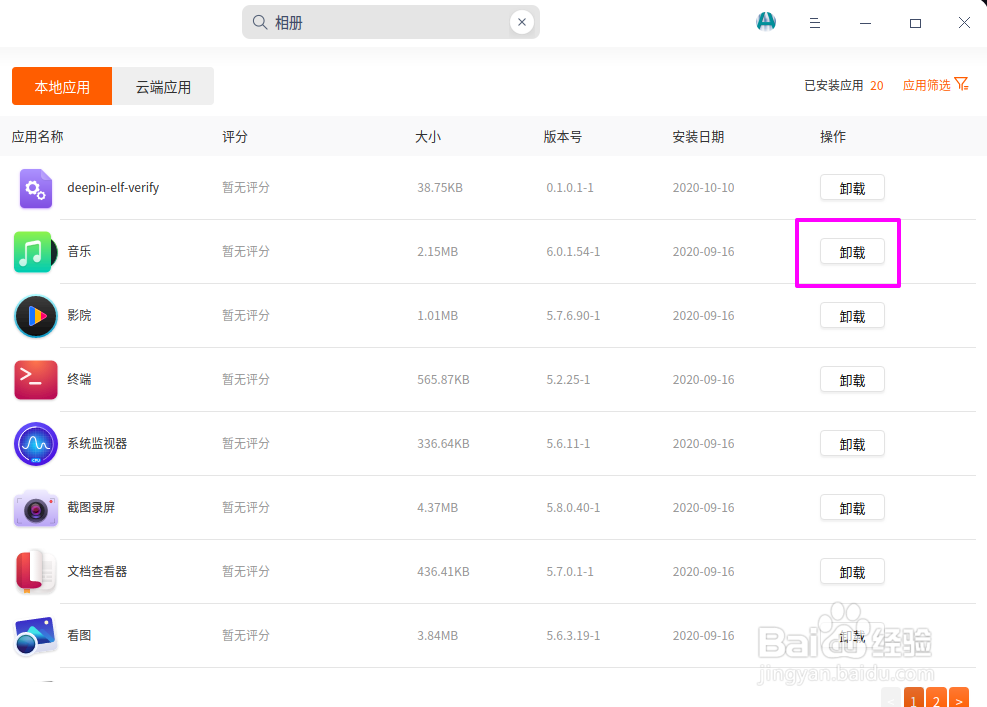Open the user account avatar
Screen dimensions: 987x707
coord(766,22)
